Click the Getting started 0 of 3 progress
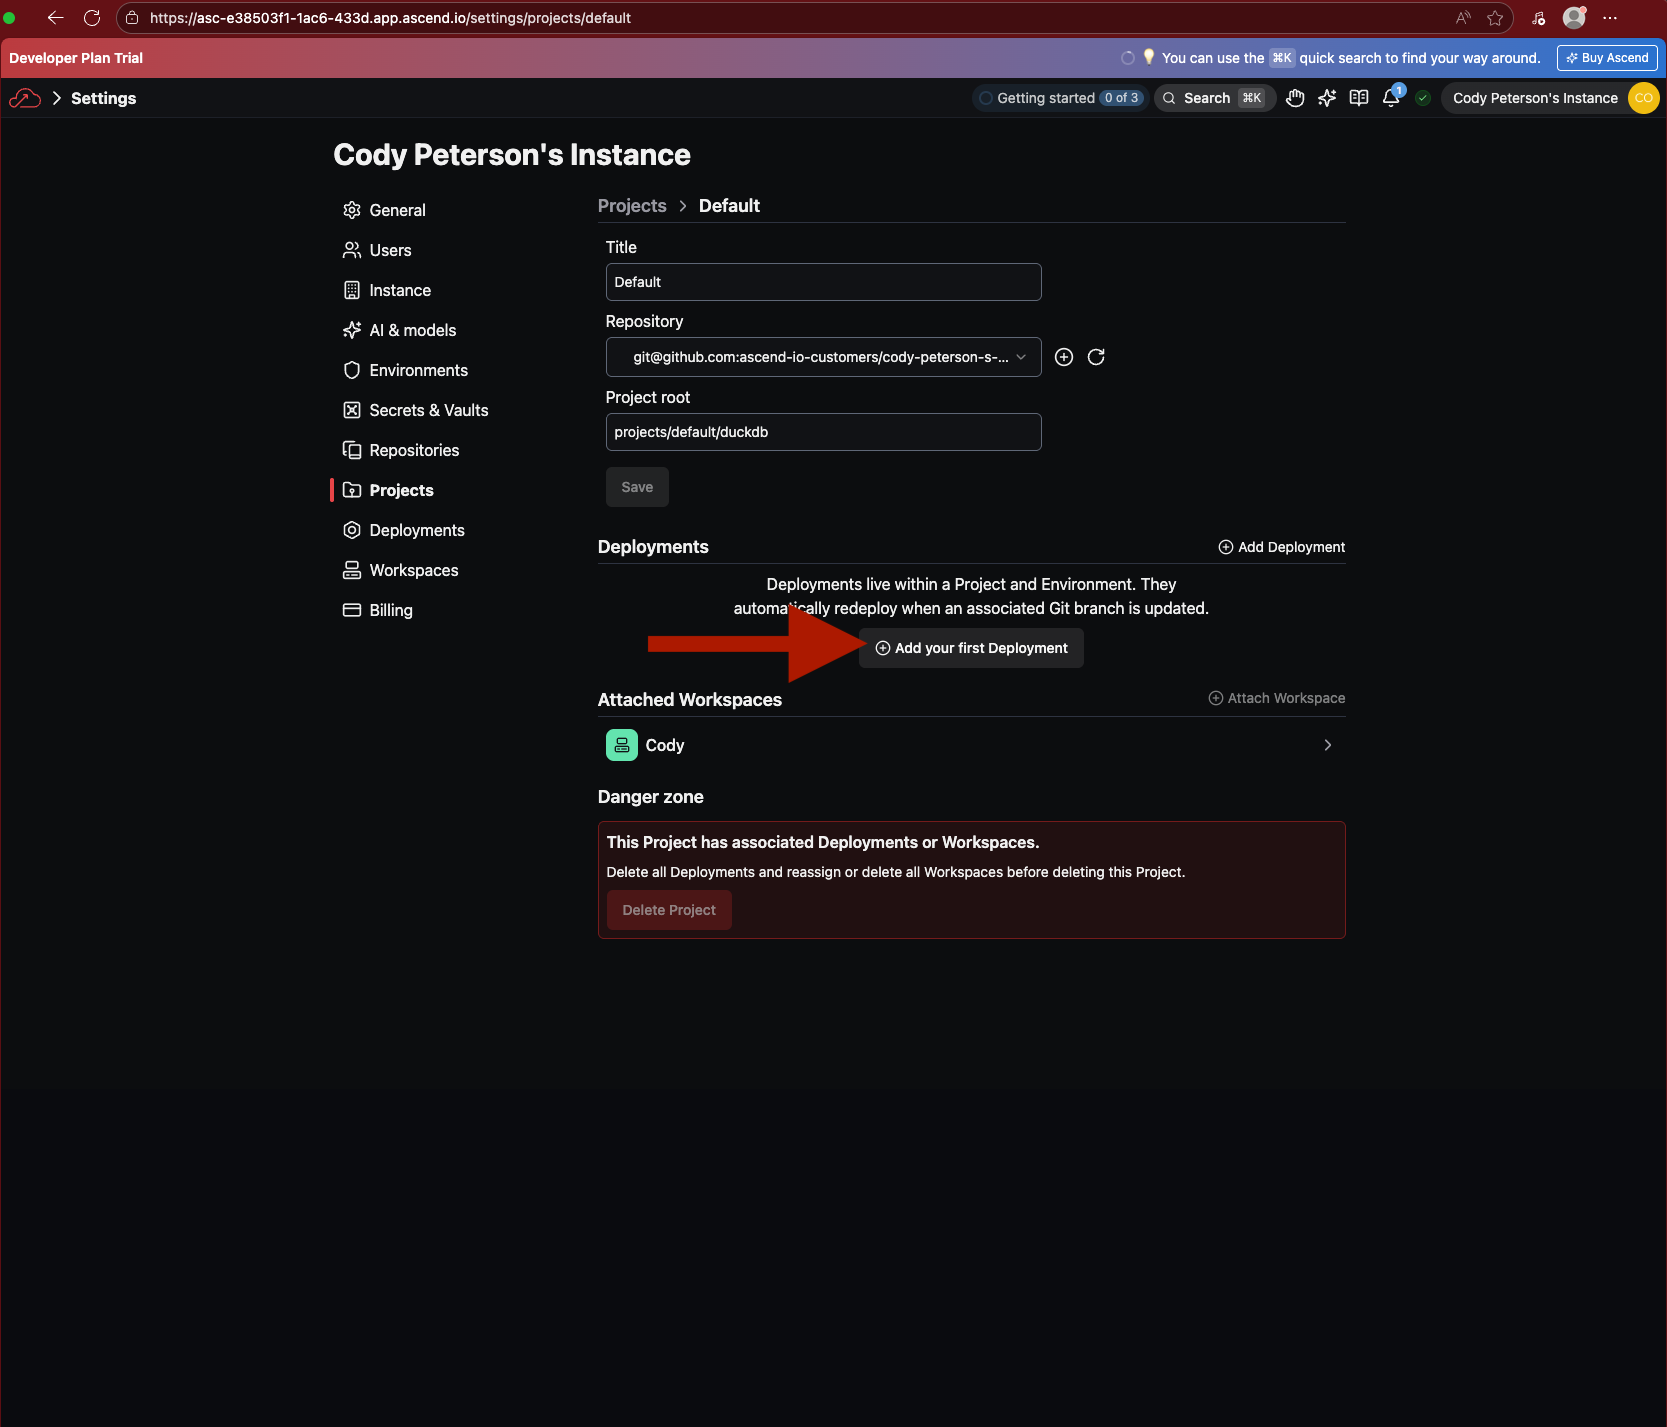The image size is (1667, 1427). (x=1059, y=98)
